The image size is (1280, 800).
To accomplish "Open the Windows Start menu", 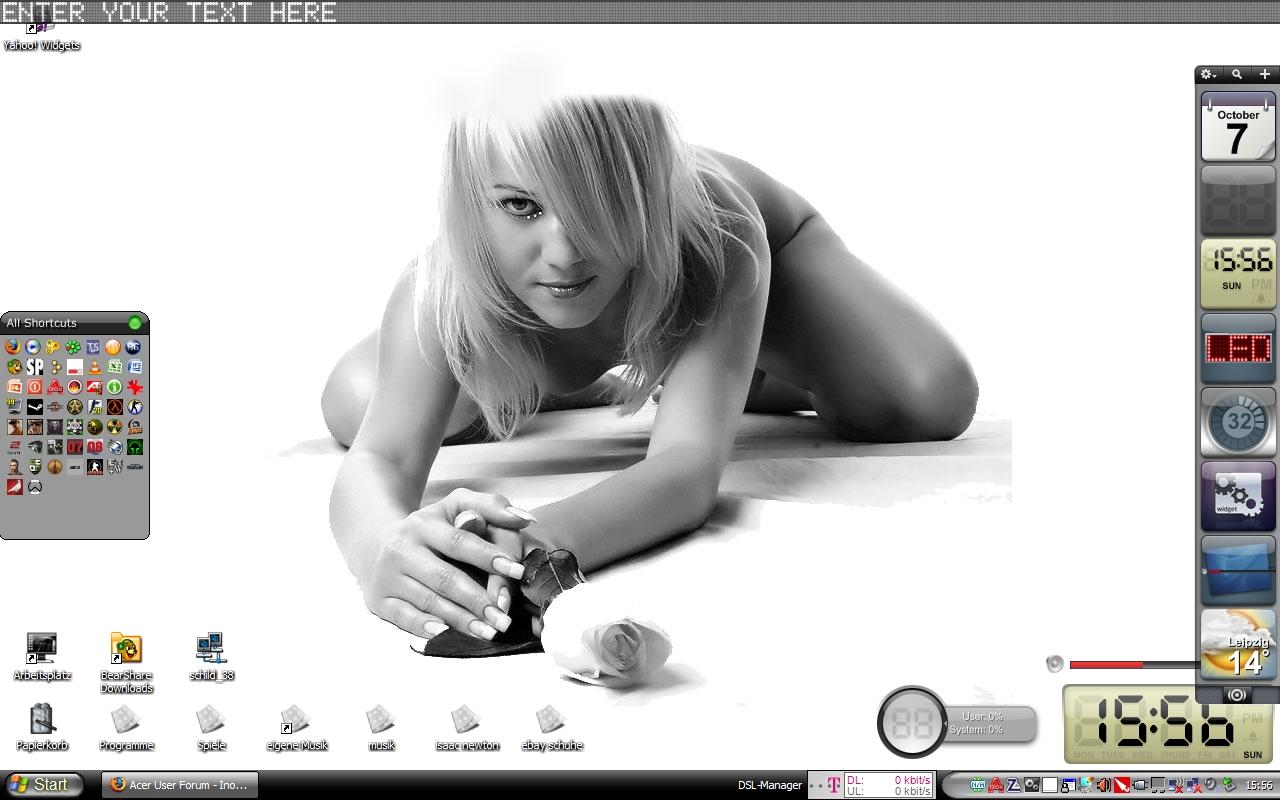I will (x=38, y=785).
